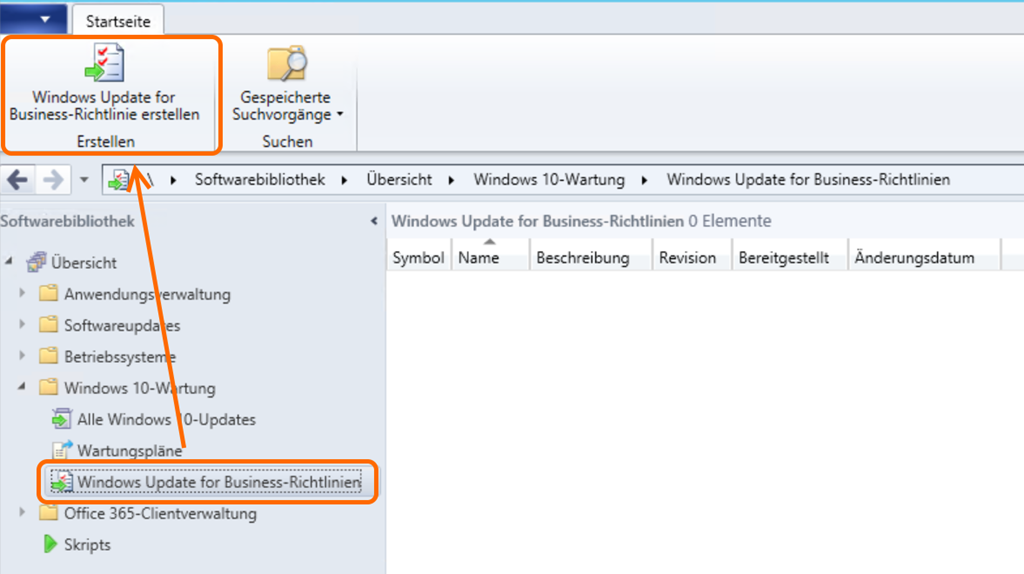This screenshot has width=1024, height=574.
Task: Select Windows Update for Business-Richtlinien node
Action: coord(218,483)
